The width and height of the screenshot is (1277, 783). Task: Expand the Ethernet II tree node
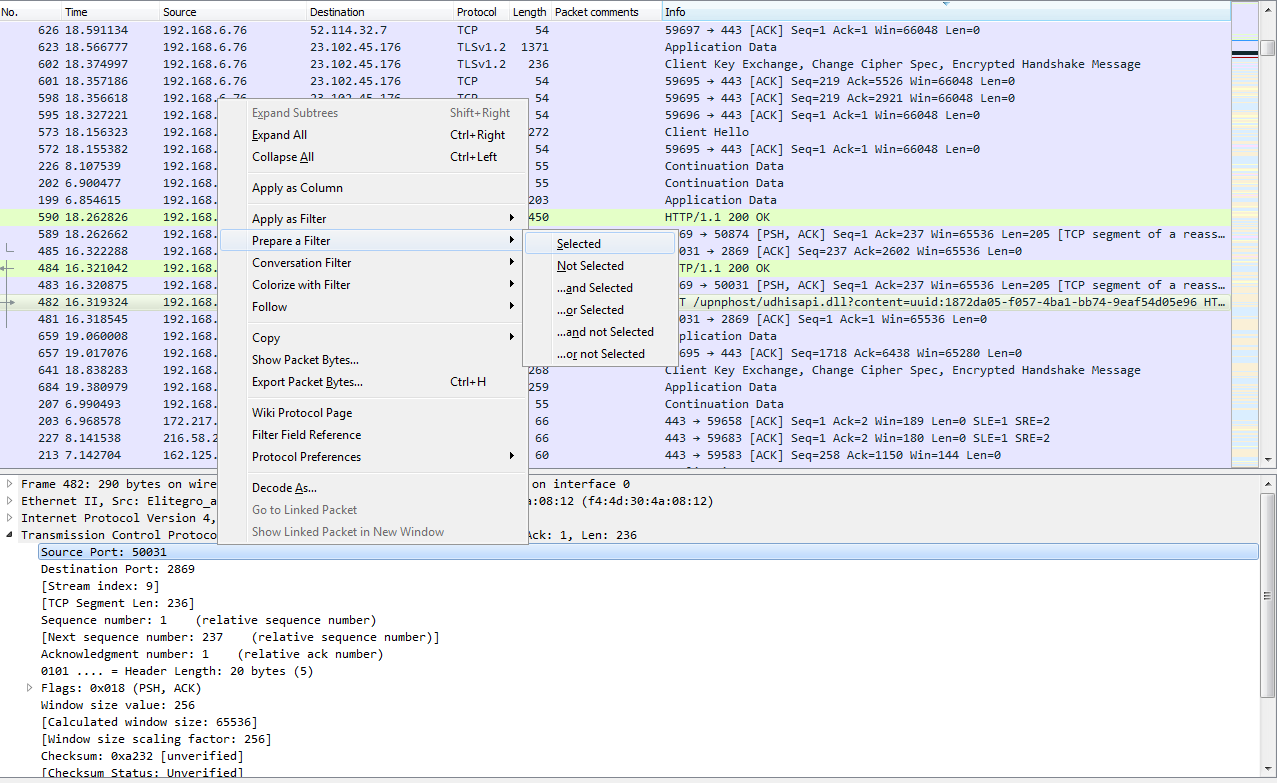click(11, 501)
